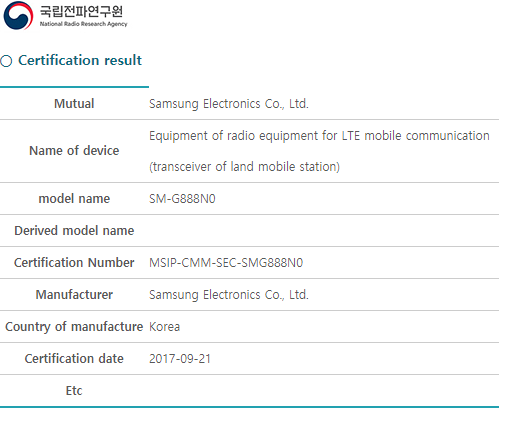Select the Korea country value
This screenshot has width=523, height=437.
tap(164, 327)
